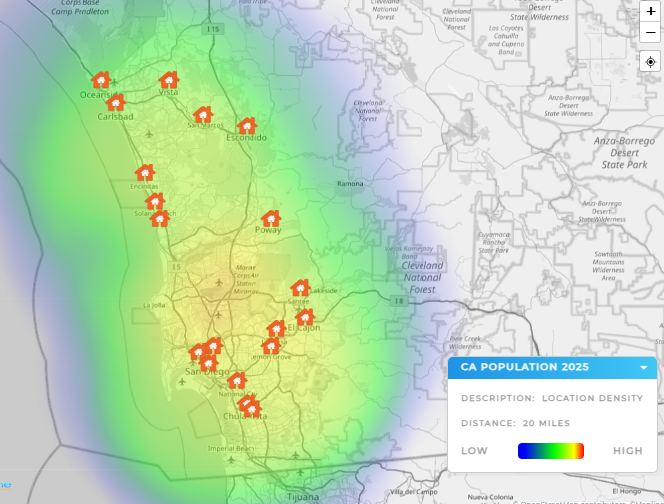Collapse the CA Population 2025 legend

click(644, 368)
